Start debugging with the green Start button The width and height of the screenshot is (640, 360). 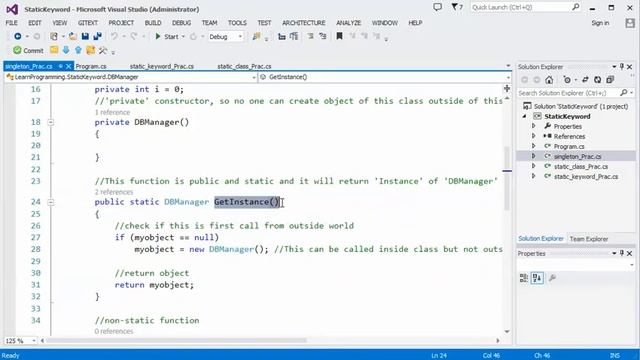point(167,36)
